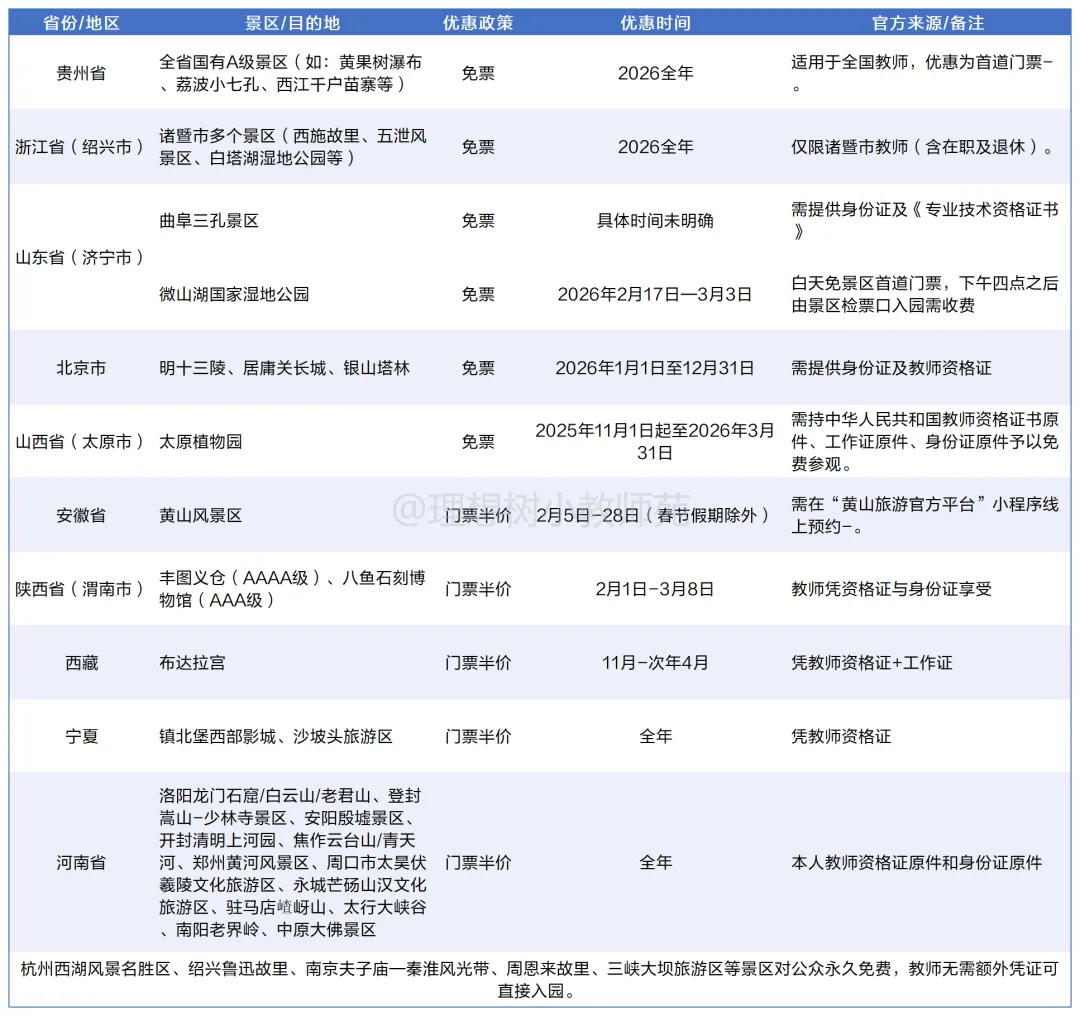Click the 黄山旅游官方平台 remark cell
The width and height of the screenshot is (1080, 1016).
[x=924, y=515]
